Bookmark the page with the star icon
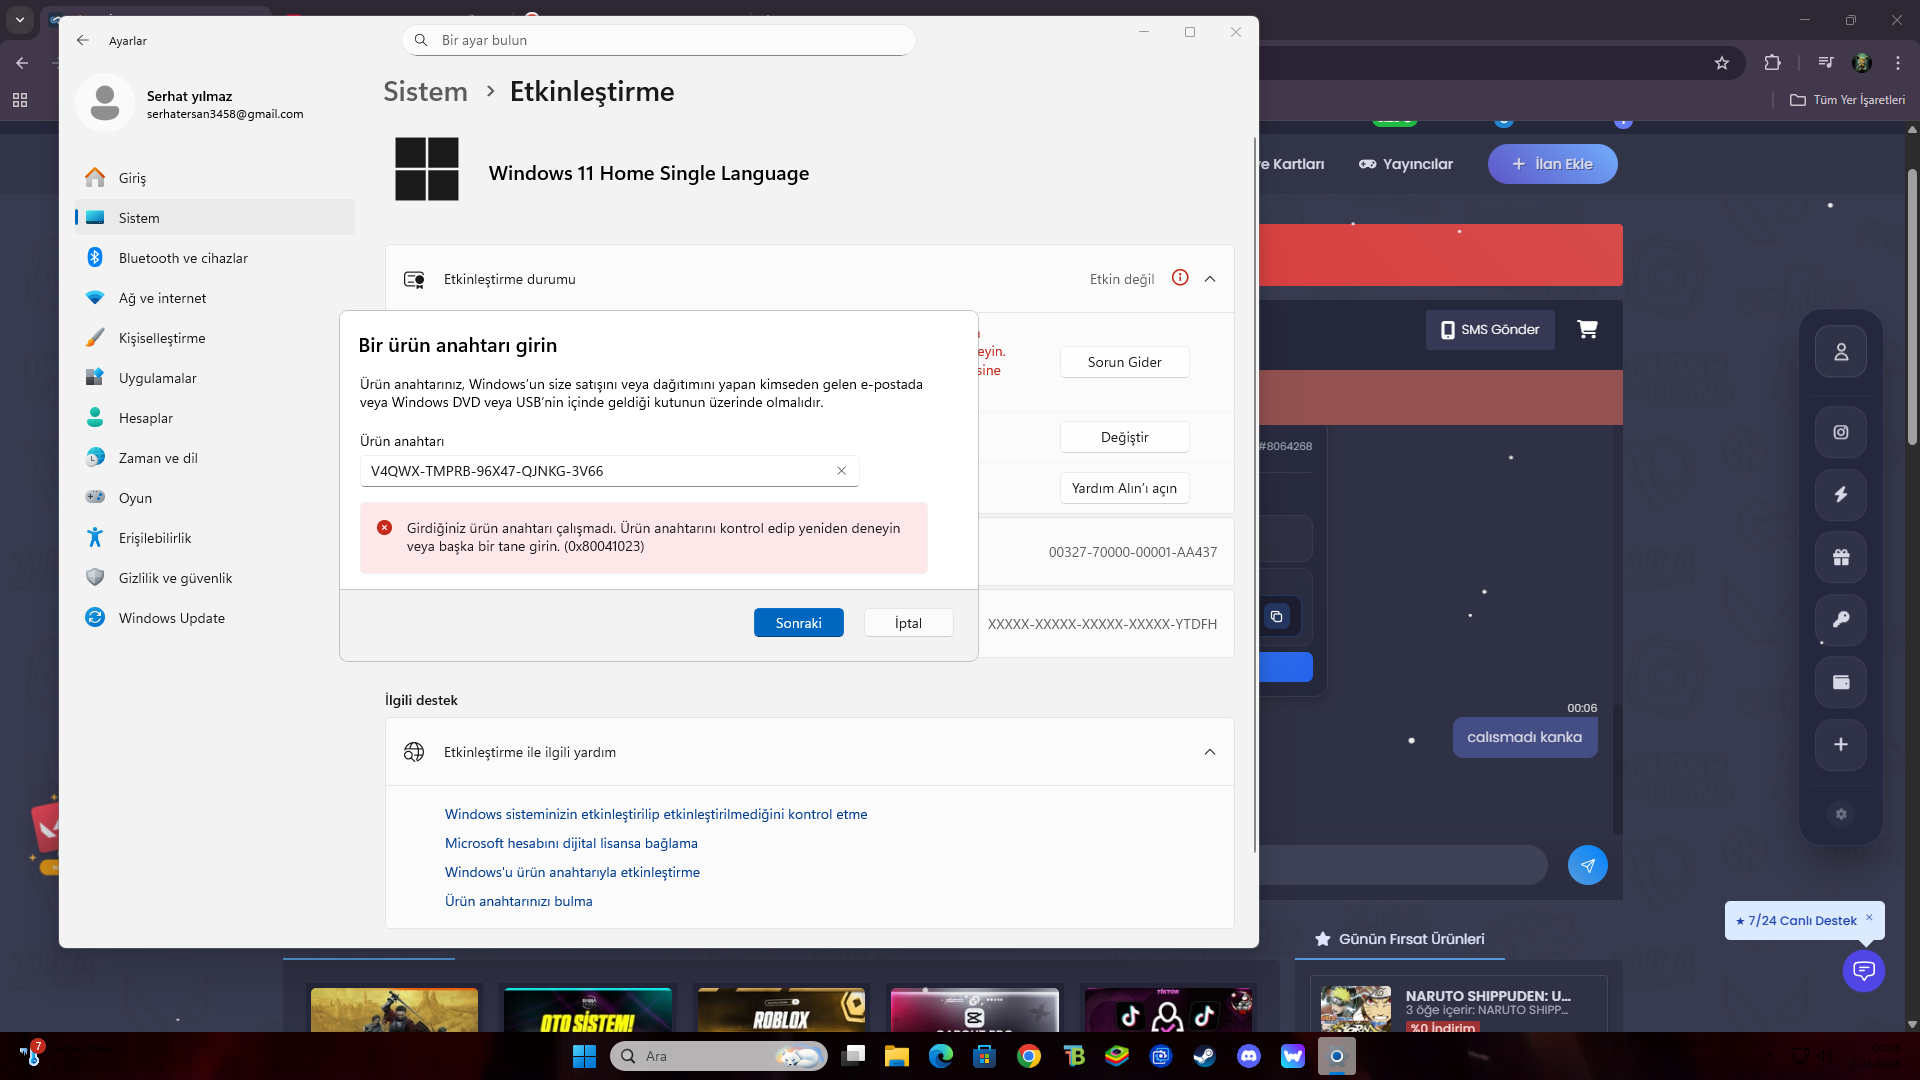The height and width of the screenshot is (1080, 1920). tap(1721, 63)
